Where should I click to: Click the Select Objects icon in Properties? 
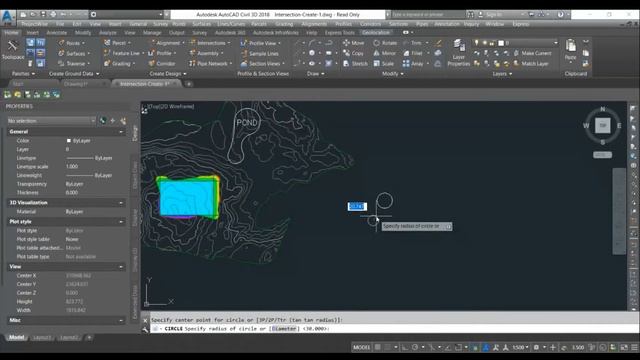click(x=113, y=121)
